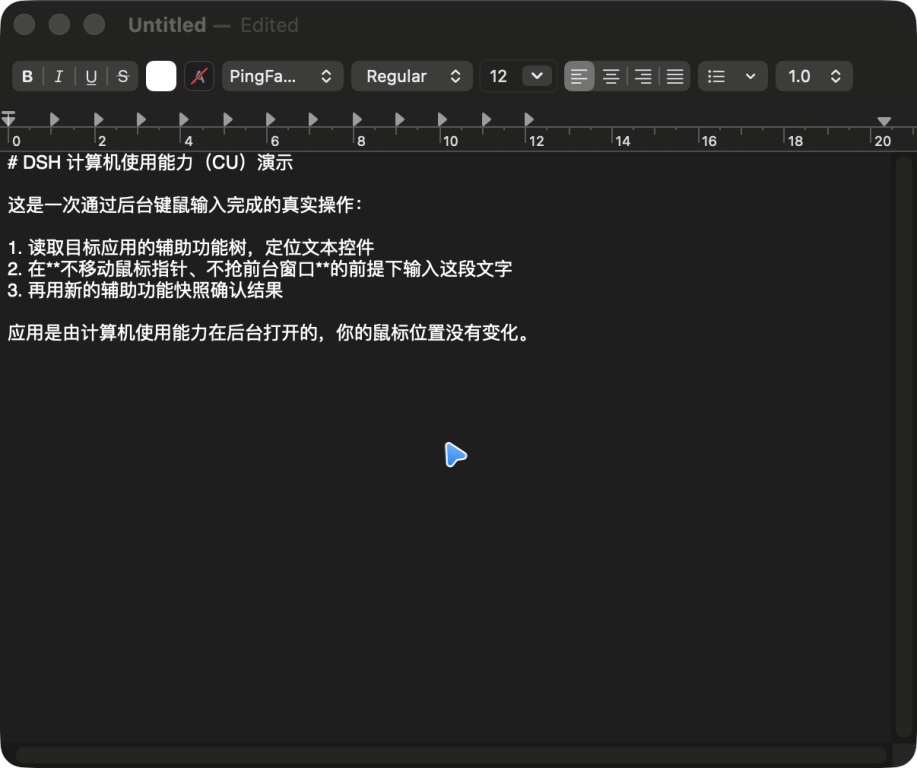Viewport: 917px width, 768px height.
Task: Expand the font size chevron dropdown
Action: pyautogui.click(x=537, y=76)
